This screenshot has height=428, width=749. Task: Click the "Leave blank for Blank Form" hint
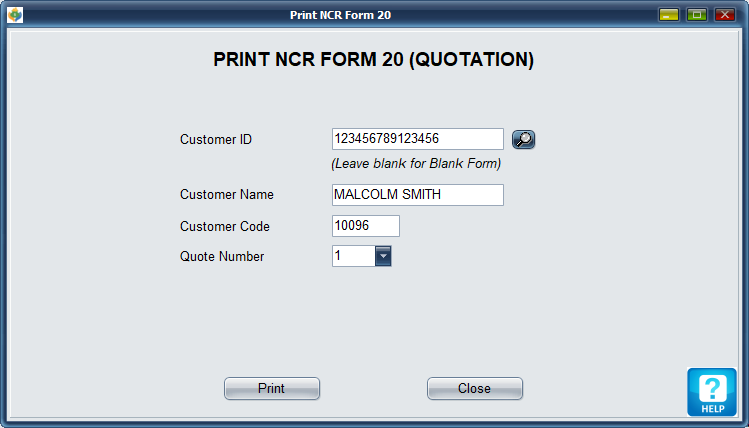click(416, 163)
